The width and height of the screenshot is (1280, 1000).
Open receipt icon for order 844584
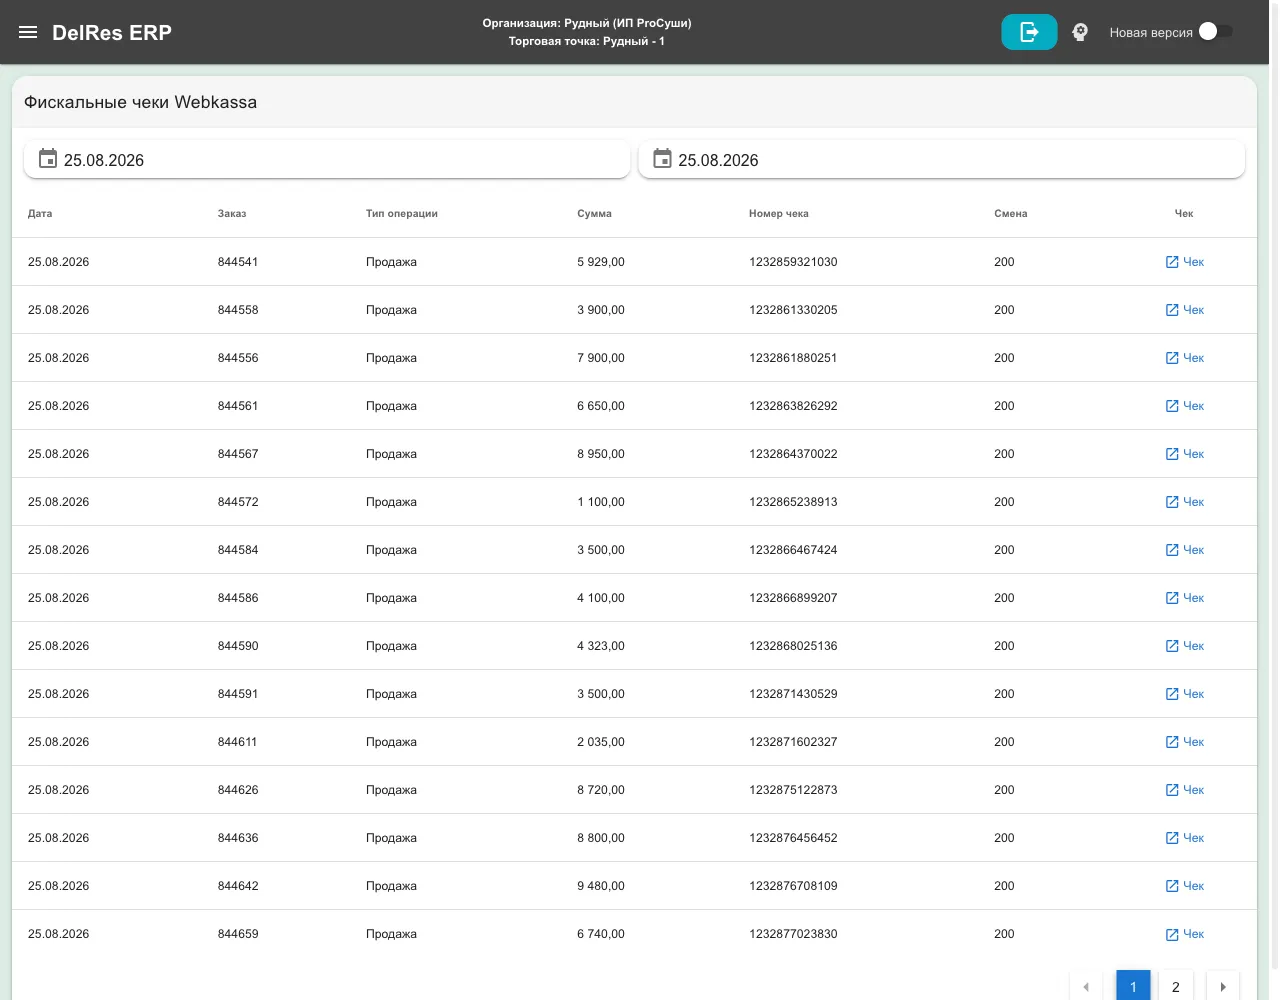(x=1172, y=550)
